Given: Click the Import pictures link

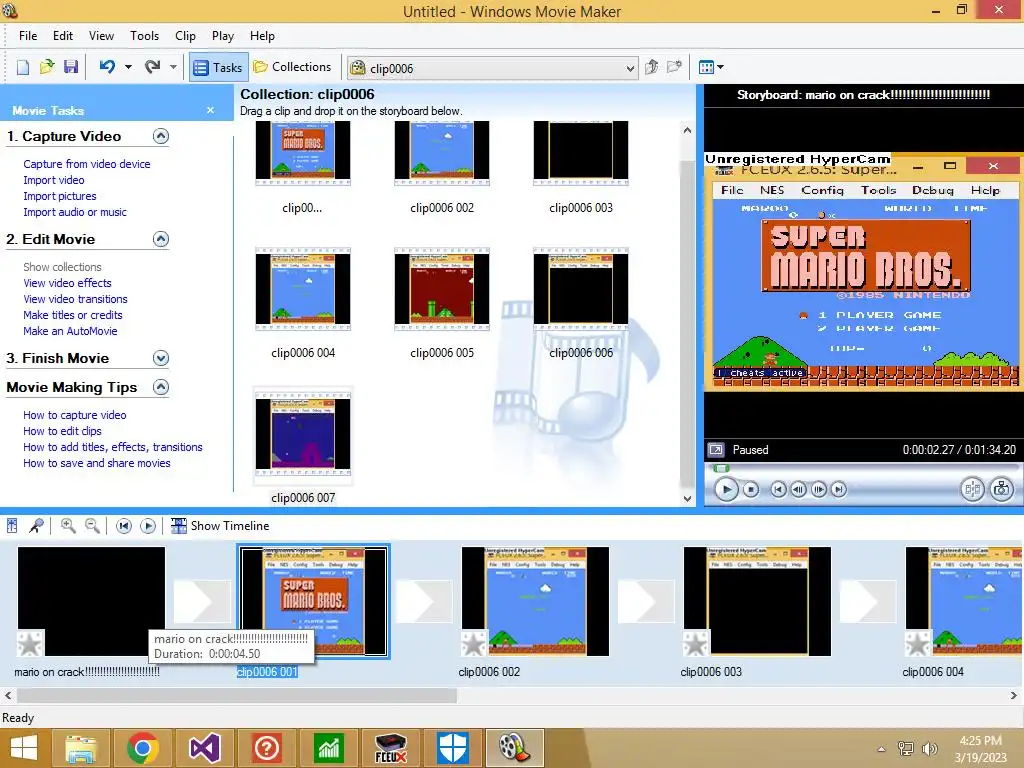Looking at the screenshot, I should tap(59, 196).
